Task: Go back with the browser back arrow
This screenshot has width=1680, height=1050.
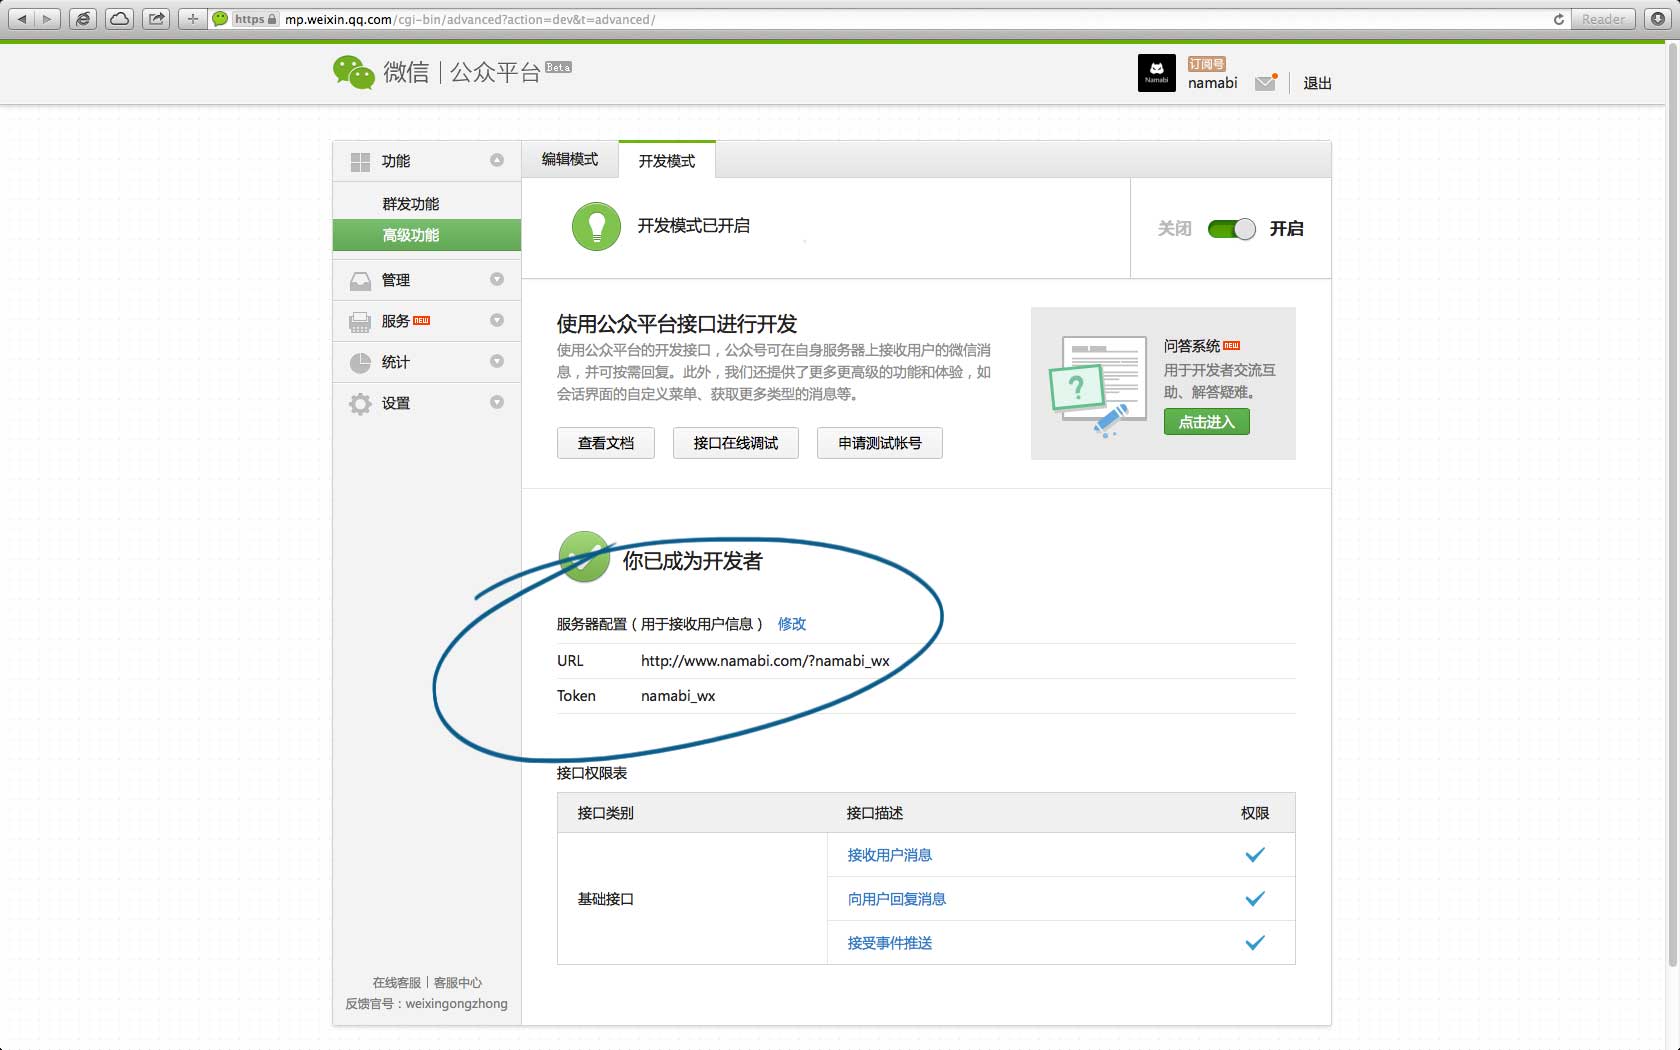Action: 22,19
